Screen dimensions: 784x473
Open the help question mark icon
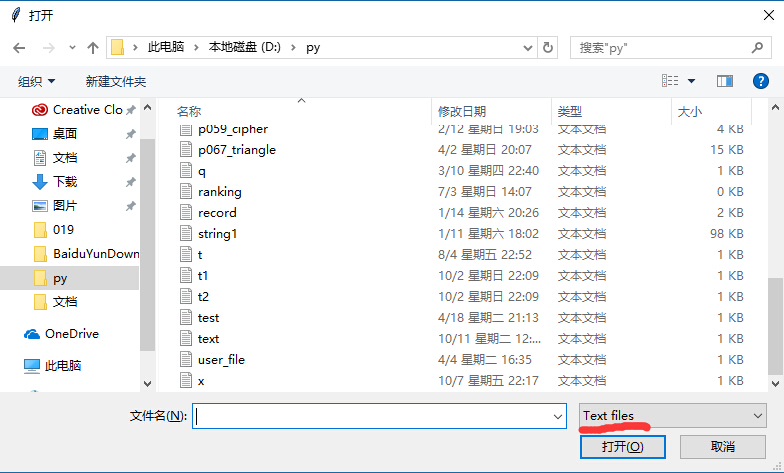[761, 80]
